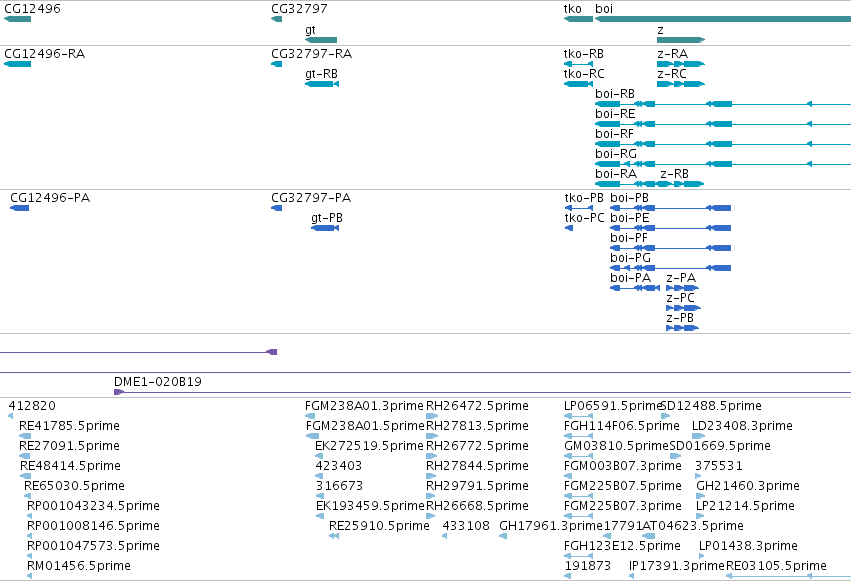Click EST 412820
Viewport: 851px width, 581px height.
coord(10,416)
